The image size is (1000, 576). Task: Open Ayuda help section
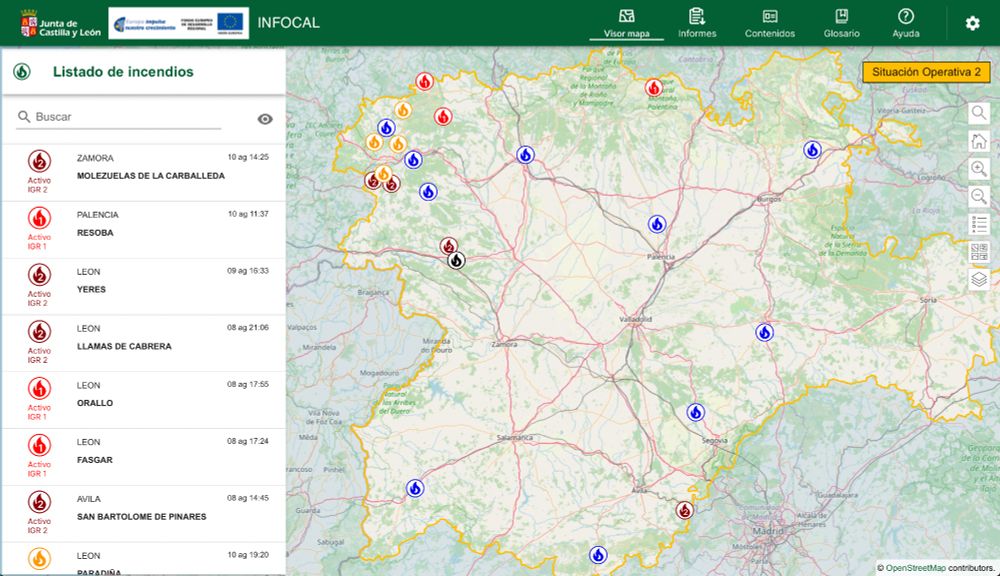[906, 23]
